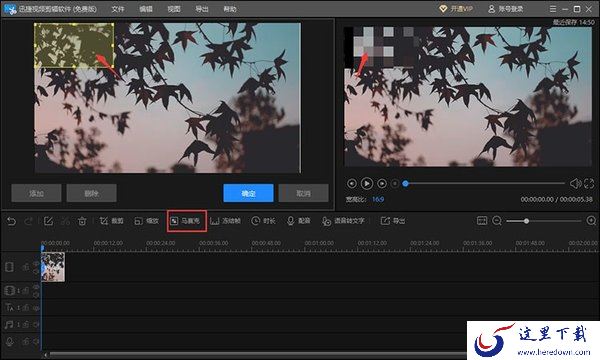Viewport: 600px width, 360px height.
Task: Toggle visibility of the text track
Action: click(36, 308)
